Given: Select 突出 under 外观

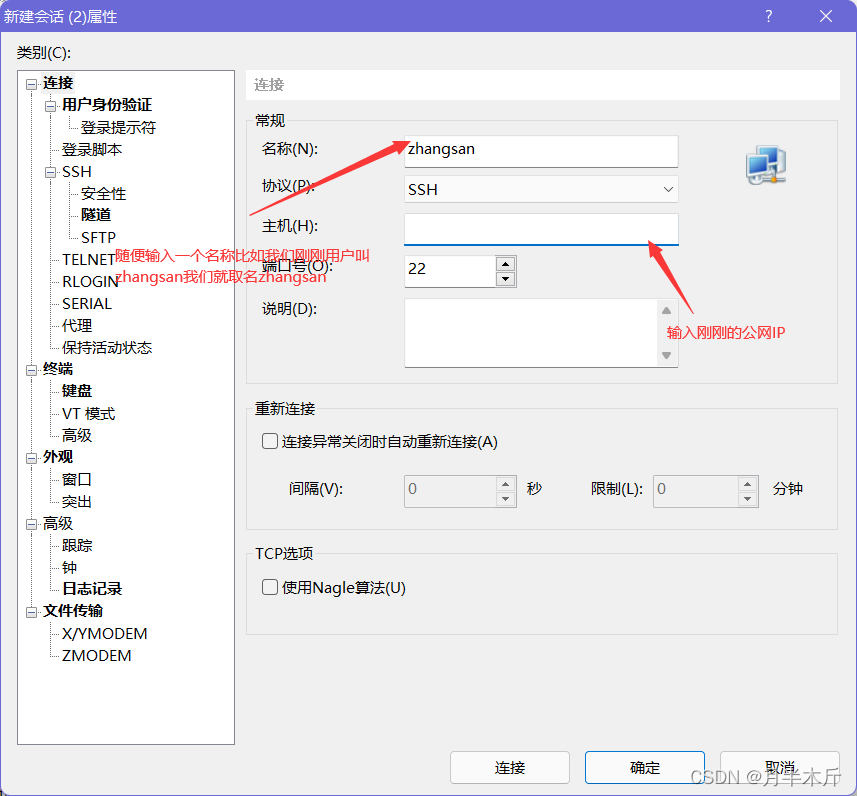Looking at the screenshot, I should tap(77, 501).
